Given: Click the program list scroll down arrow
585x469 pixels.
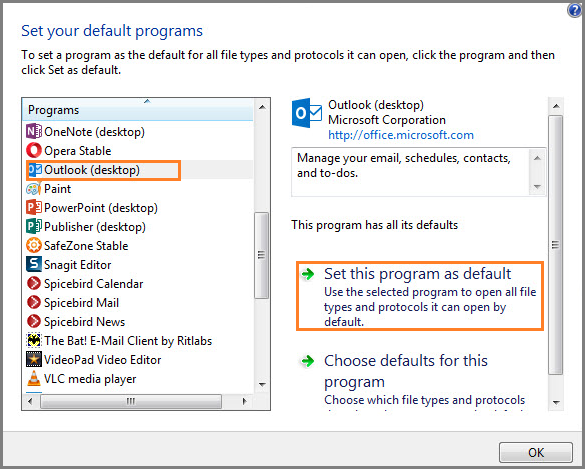Looking at the screenshot, I should [x=262, y=384].
